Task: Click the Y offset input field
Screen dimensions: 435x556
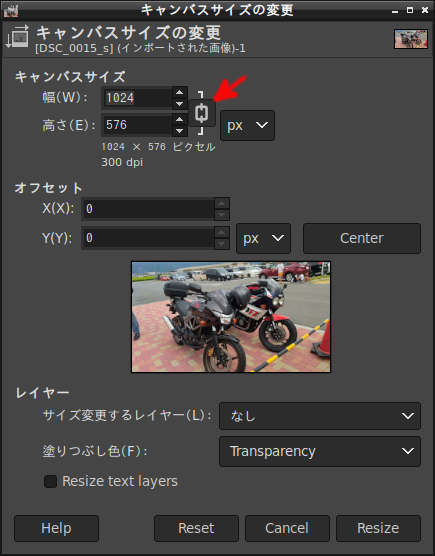Action: point(148,238)
